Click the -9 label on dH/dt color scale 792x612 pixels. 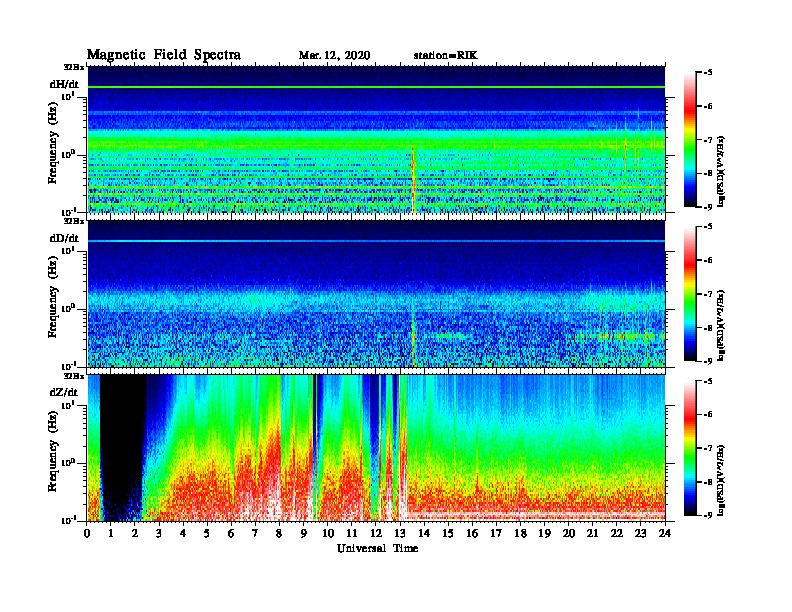[707, 207]
